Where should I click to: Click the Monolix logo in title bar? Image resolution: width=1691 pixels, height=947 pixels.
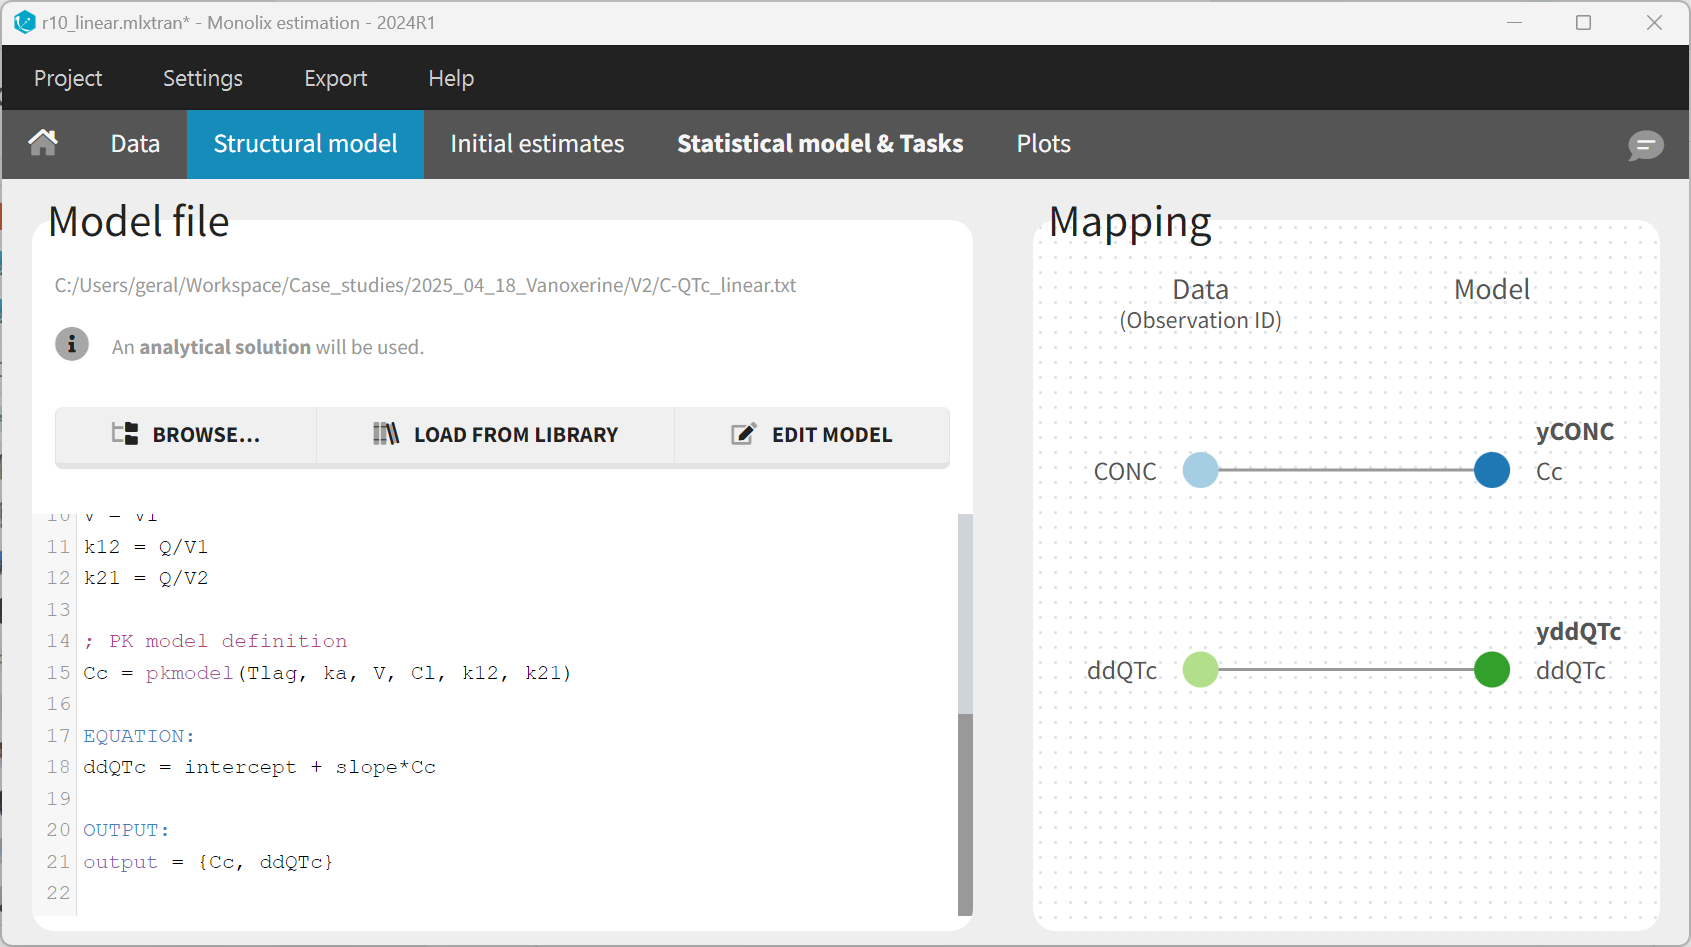(x=24, y=22)
